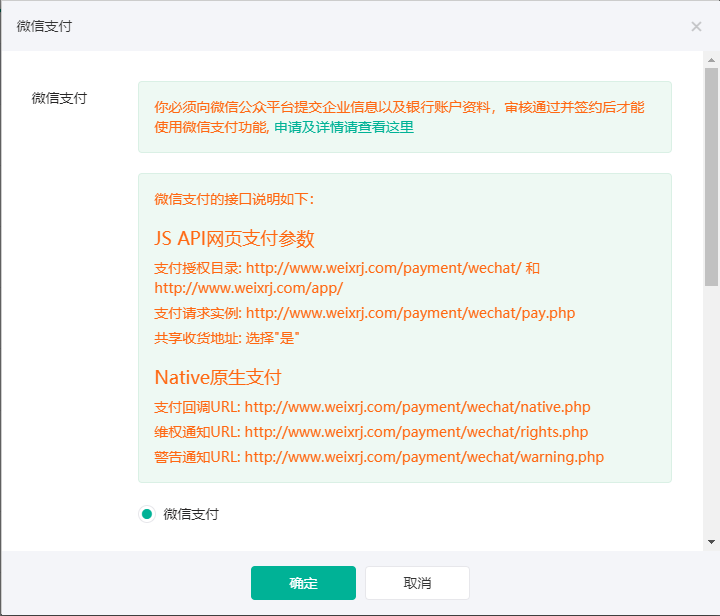The width and height of the screenshot is (720, 616).
Task: Click the vertical scrollbar thumb
Action: point(711,177)
